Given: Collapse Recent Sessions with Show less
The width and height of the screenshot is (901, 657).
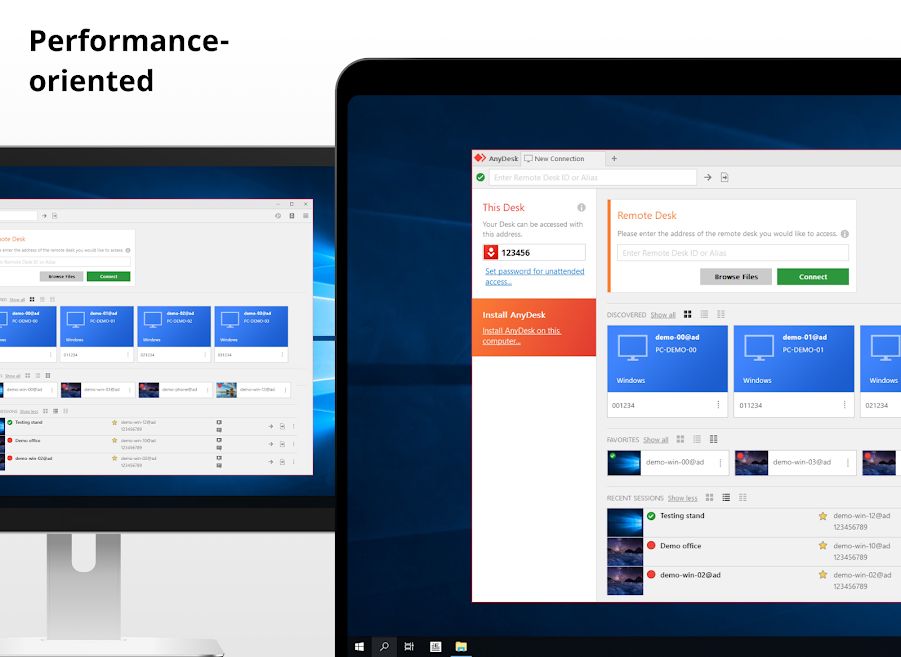Looking at the screenshot, I should point(682,498).
